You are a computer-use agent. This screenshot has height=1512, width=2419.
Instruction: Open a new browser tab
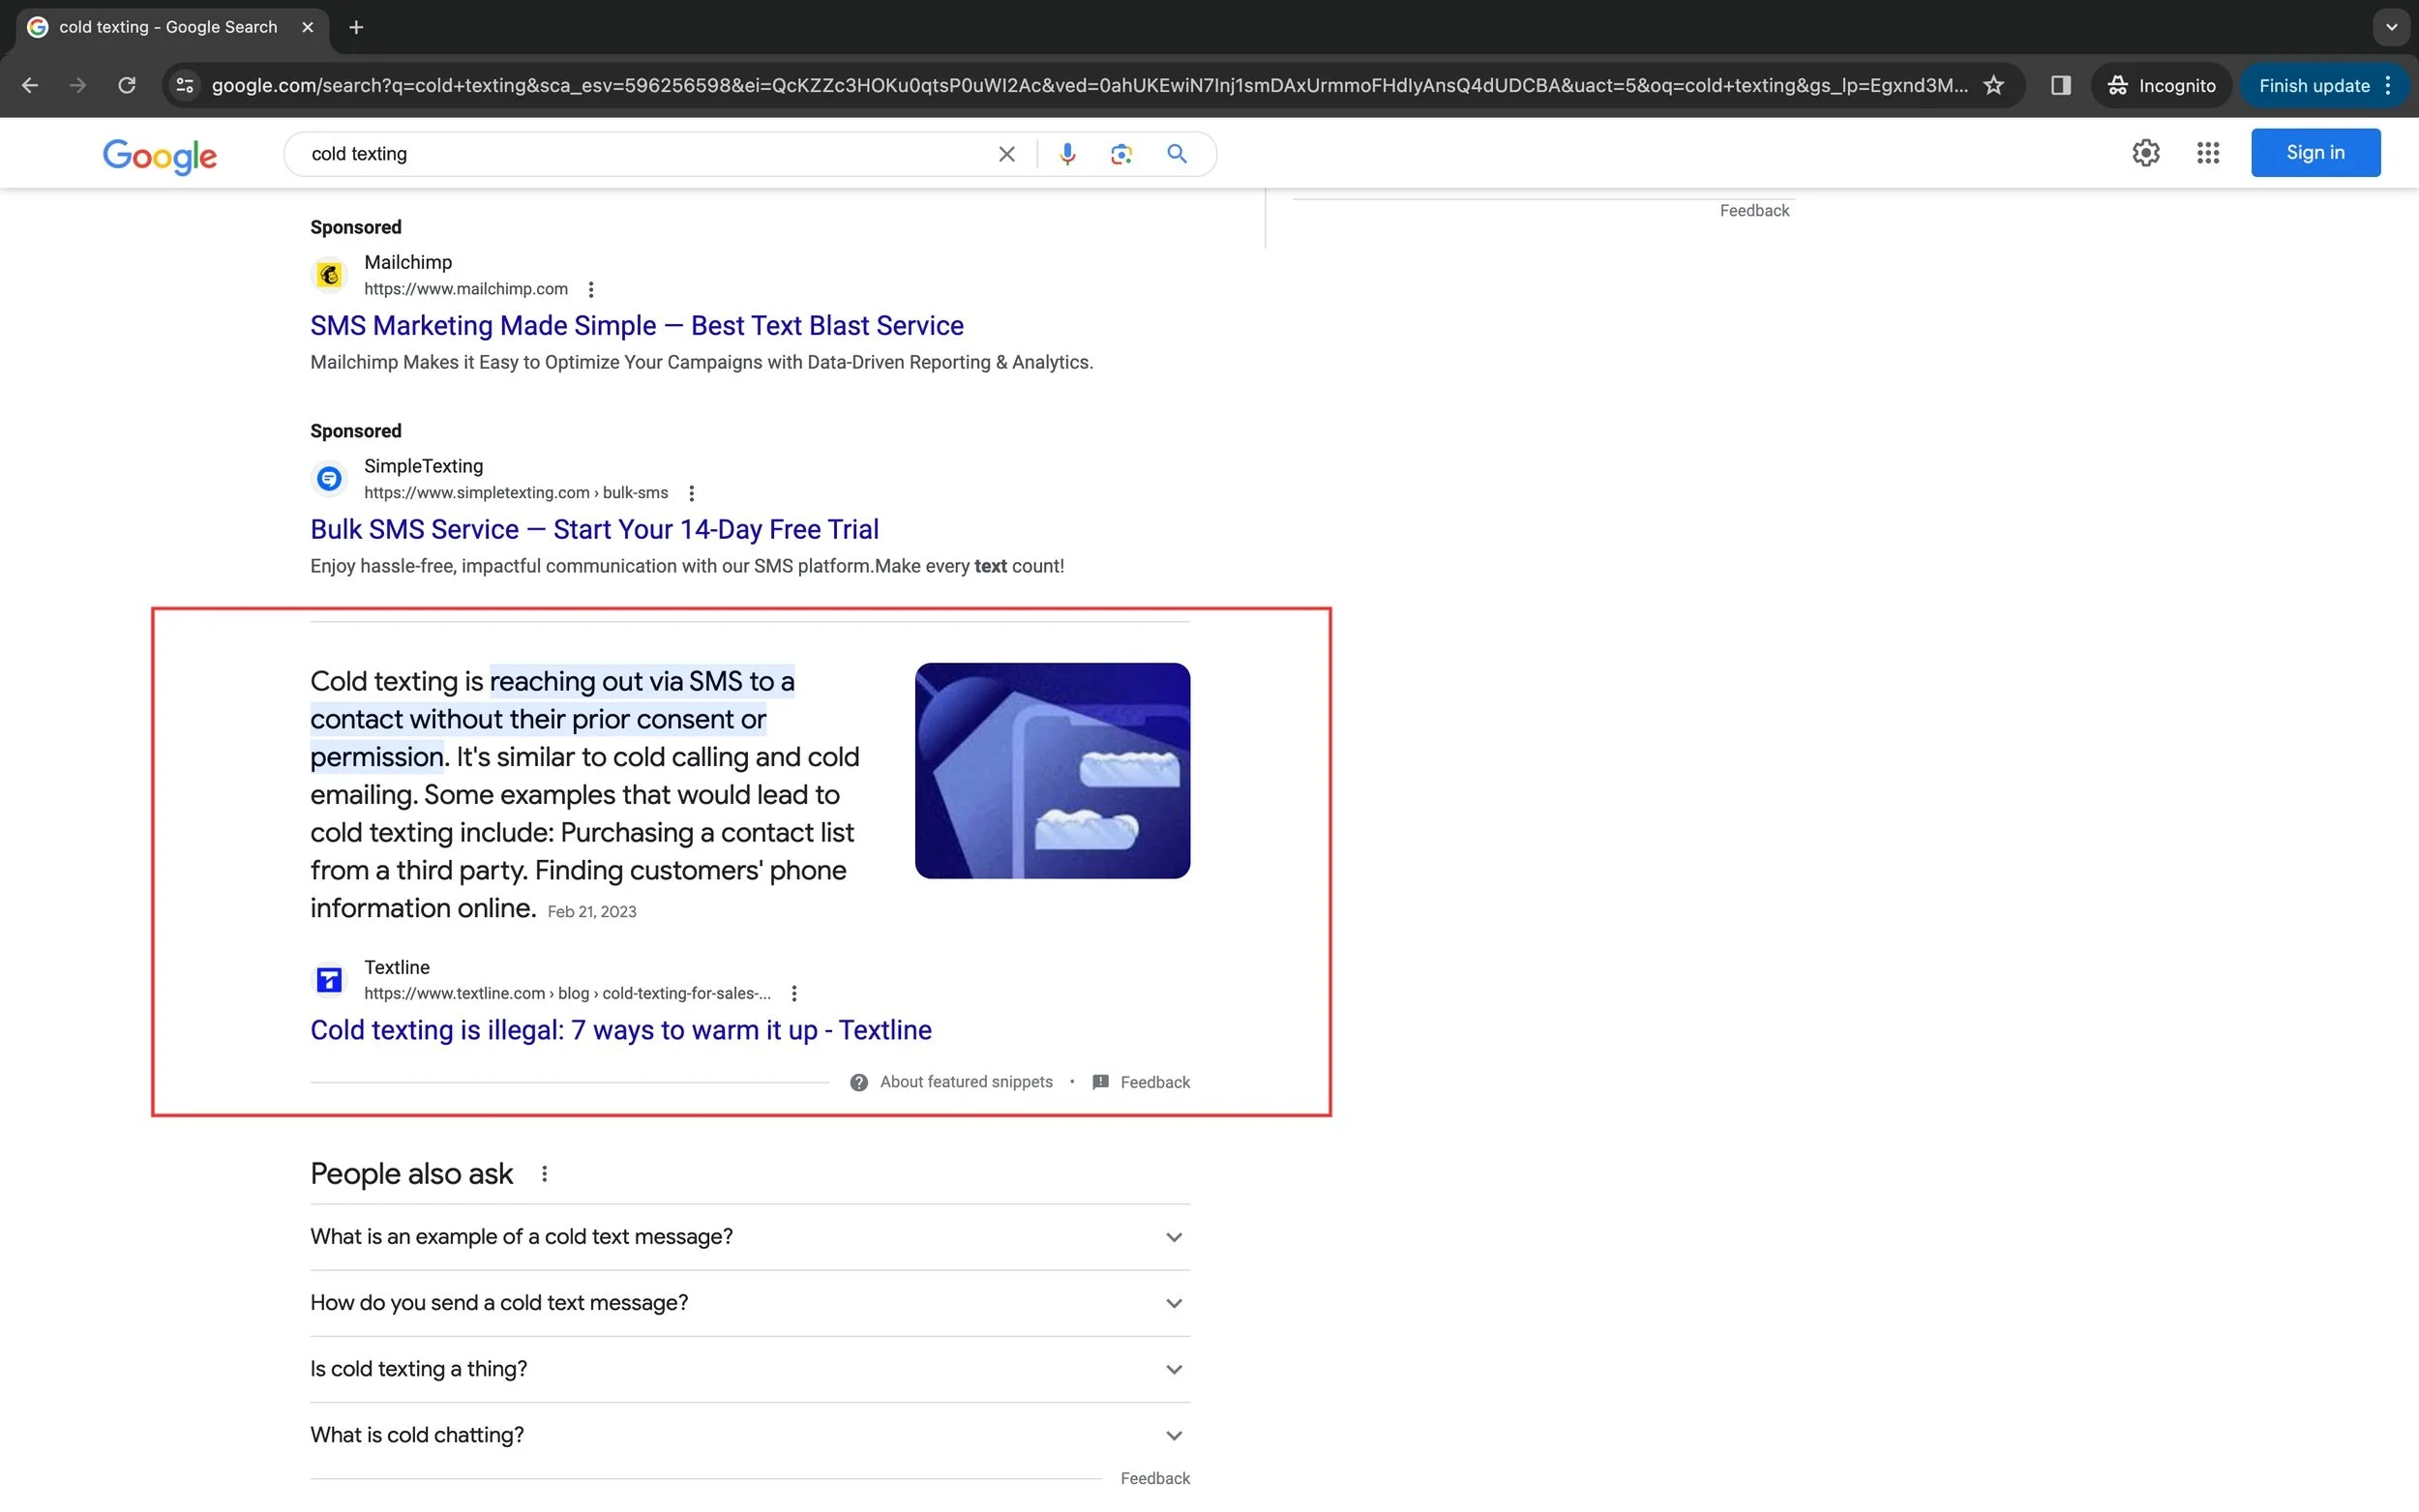(356, 27)
